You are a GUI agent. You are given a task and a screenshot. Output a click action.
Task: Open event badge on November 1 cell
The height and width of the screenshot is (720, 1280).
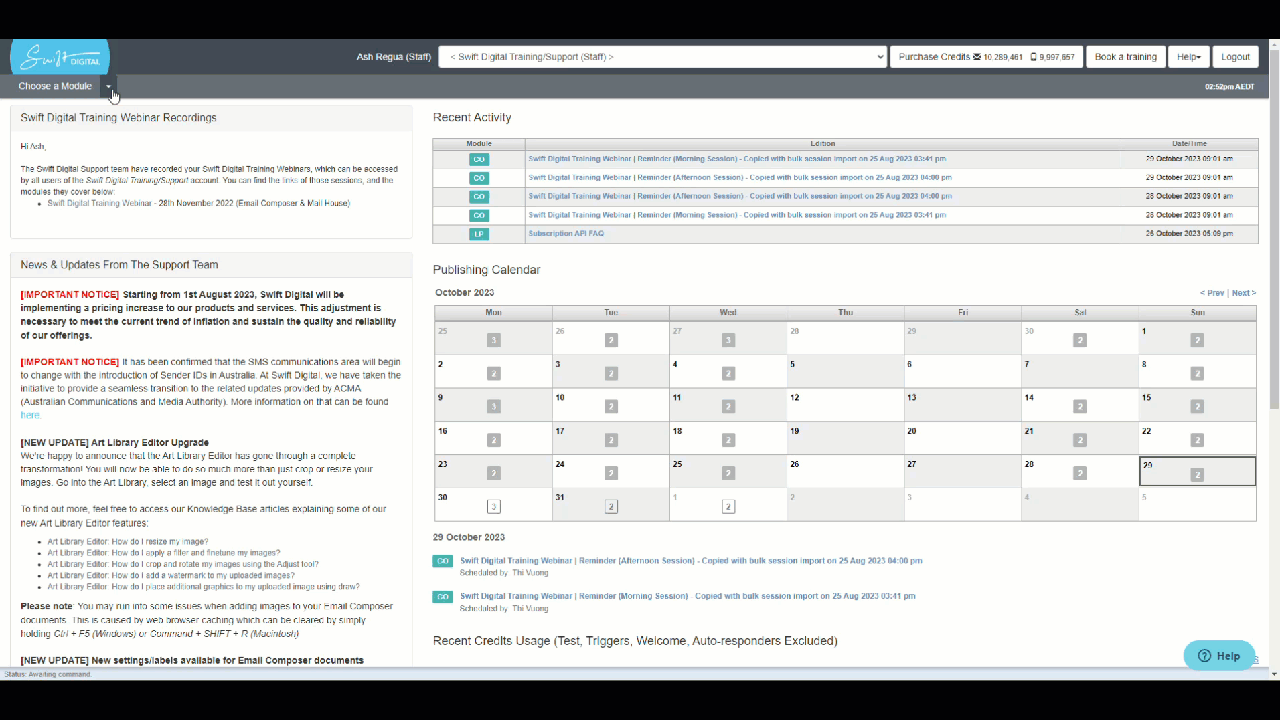pyautogui.click(x=728, y=507)
